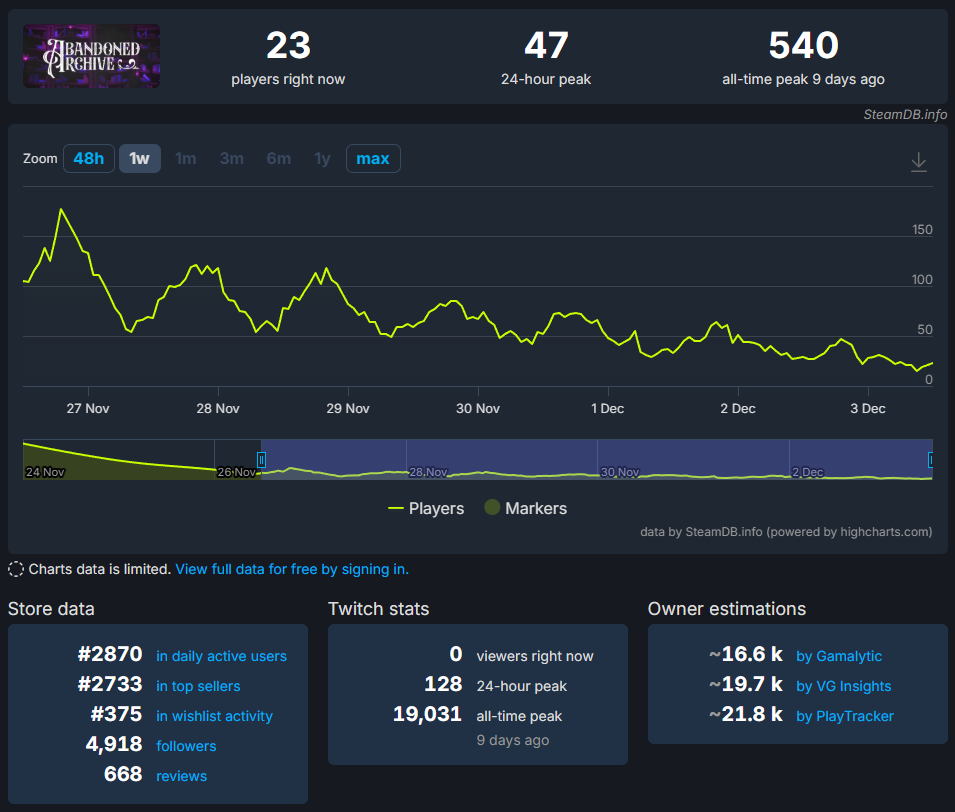The height and width of the screenshot is (812, 955).
Task: Open the 'by Gamalytic' estimation link
Action: coord(839,656)
